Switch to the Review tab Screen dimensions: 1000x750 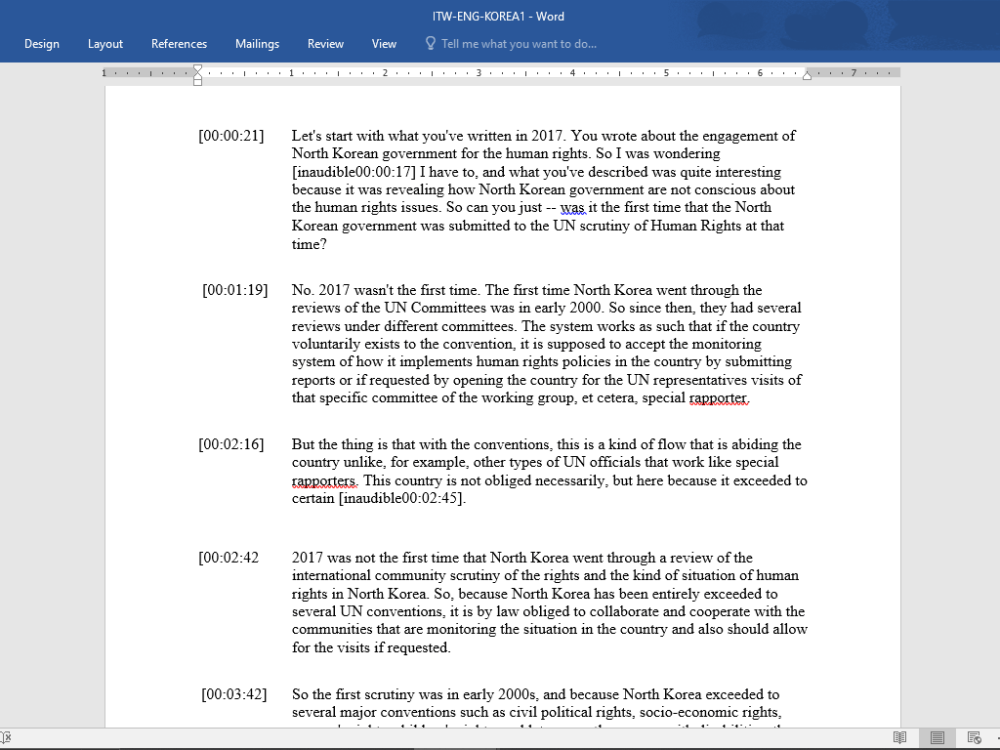pyautogui.click(x=325, y=43)
